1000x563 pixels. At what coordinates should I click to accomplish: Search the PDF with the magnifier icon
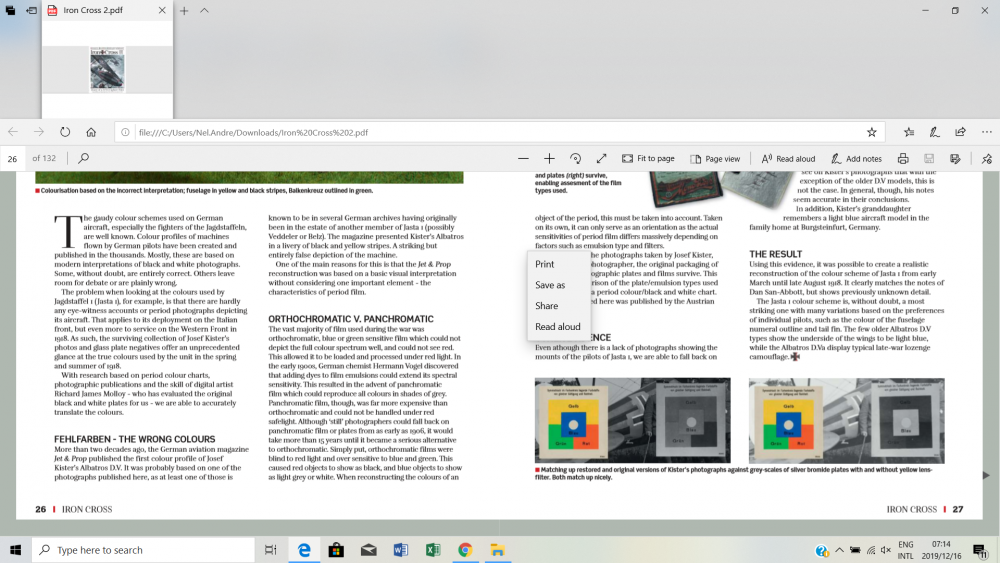pyautogui.click(x=84, y=158)
